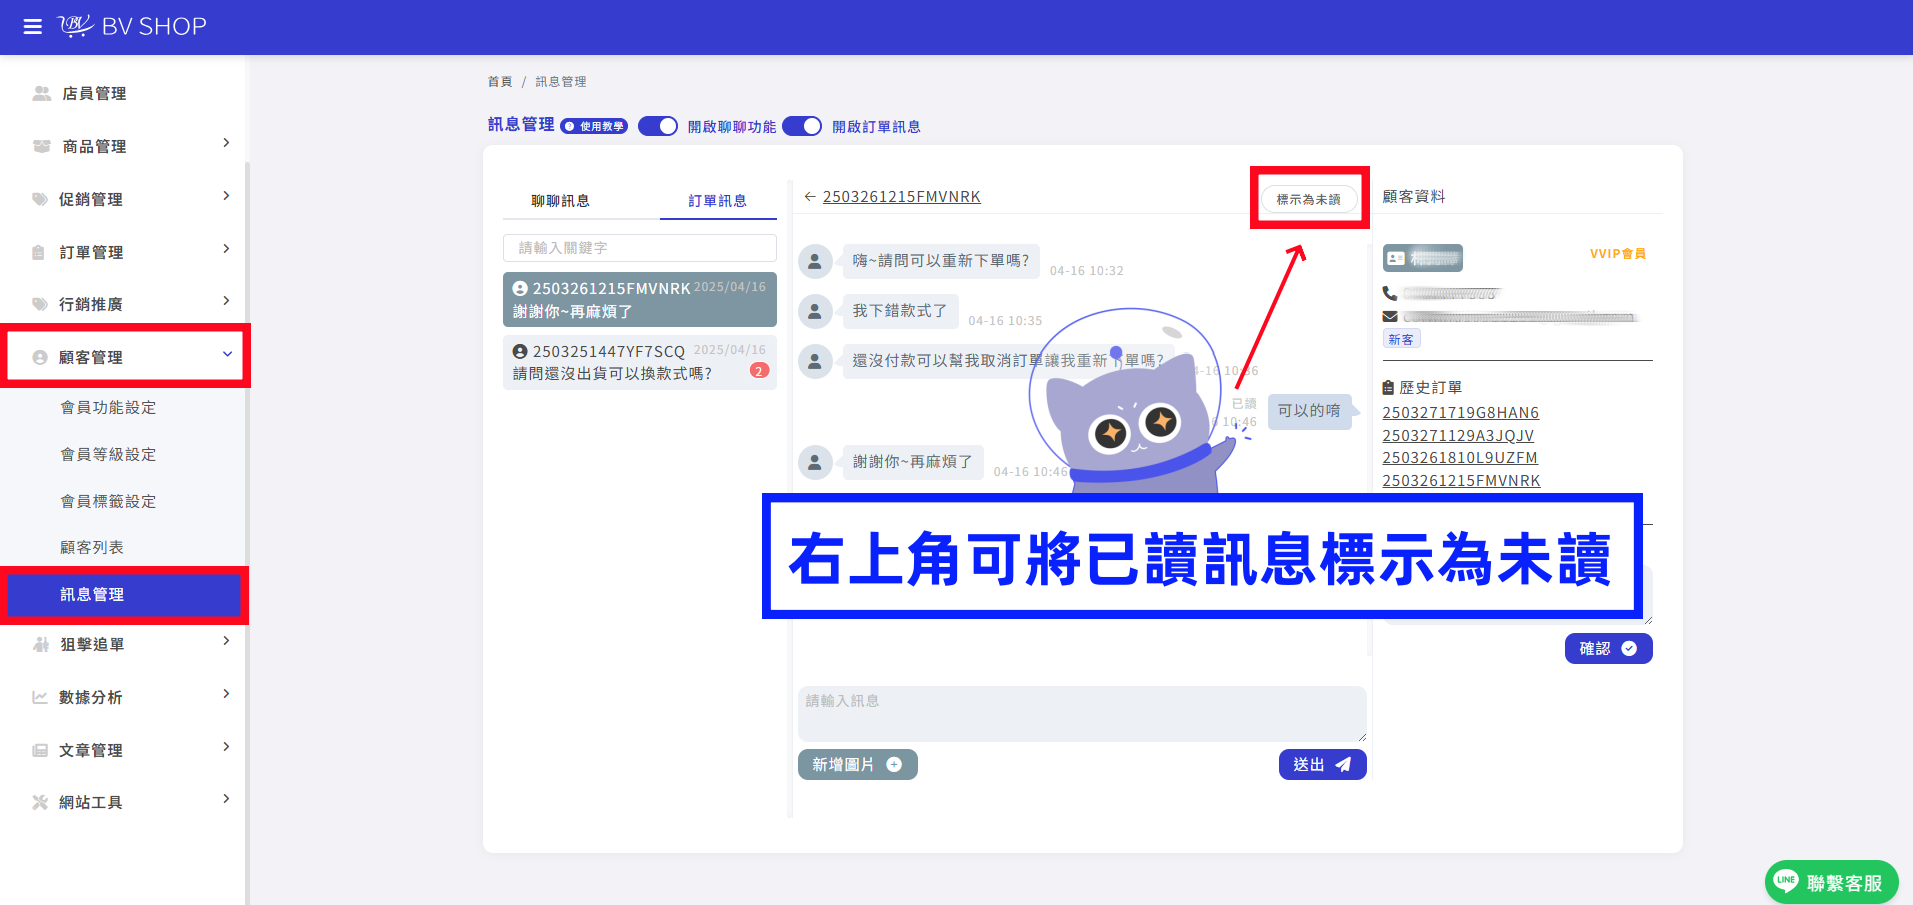Viewport: 1913px width, 905px height.
Task: Click the 文章管理 article icon in sidebar
Action: [40, 750]
